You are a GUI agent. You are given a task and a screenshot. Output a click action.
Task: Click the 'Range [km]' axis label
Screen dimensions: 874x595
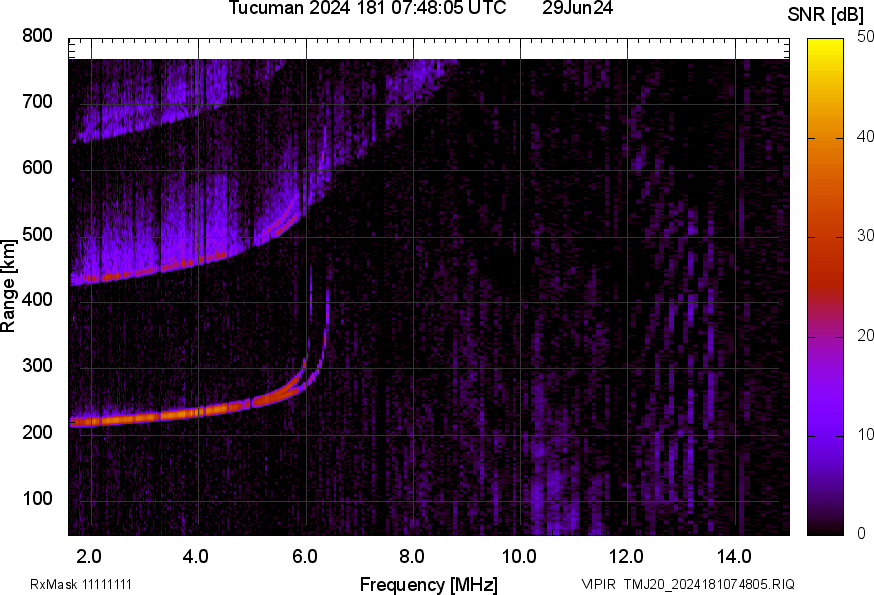click(8, 286)
